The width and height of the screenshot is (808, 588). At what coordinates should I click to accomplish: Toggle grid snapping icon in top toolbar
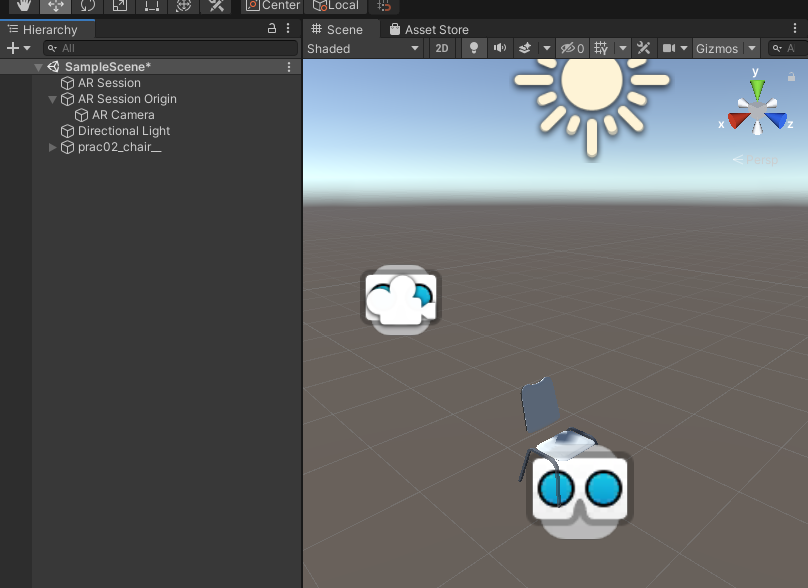(x=384, y=6)
